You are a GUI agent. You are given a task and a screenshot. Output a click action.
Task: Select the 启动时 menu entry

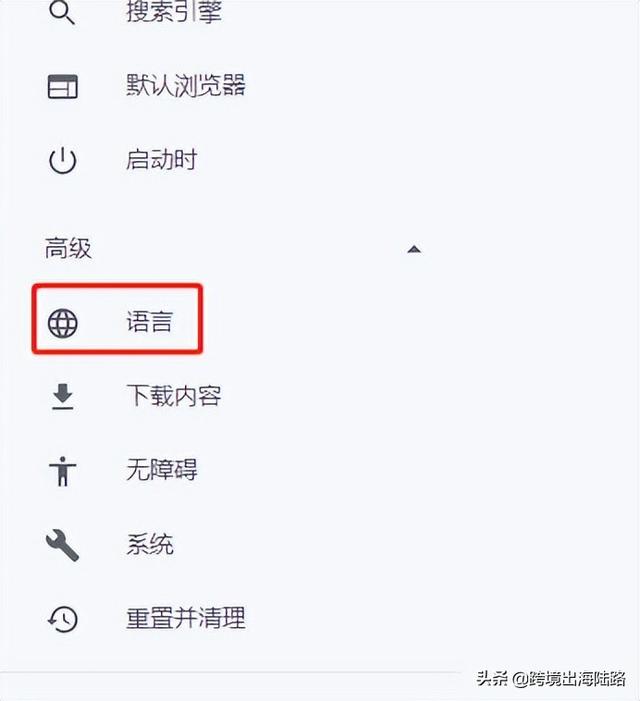(161, 160)
